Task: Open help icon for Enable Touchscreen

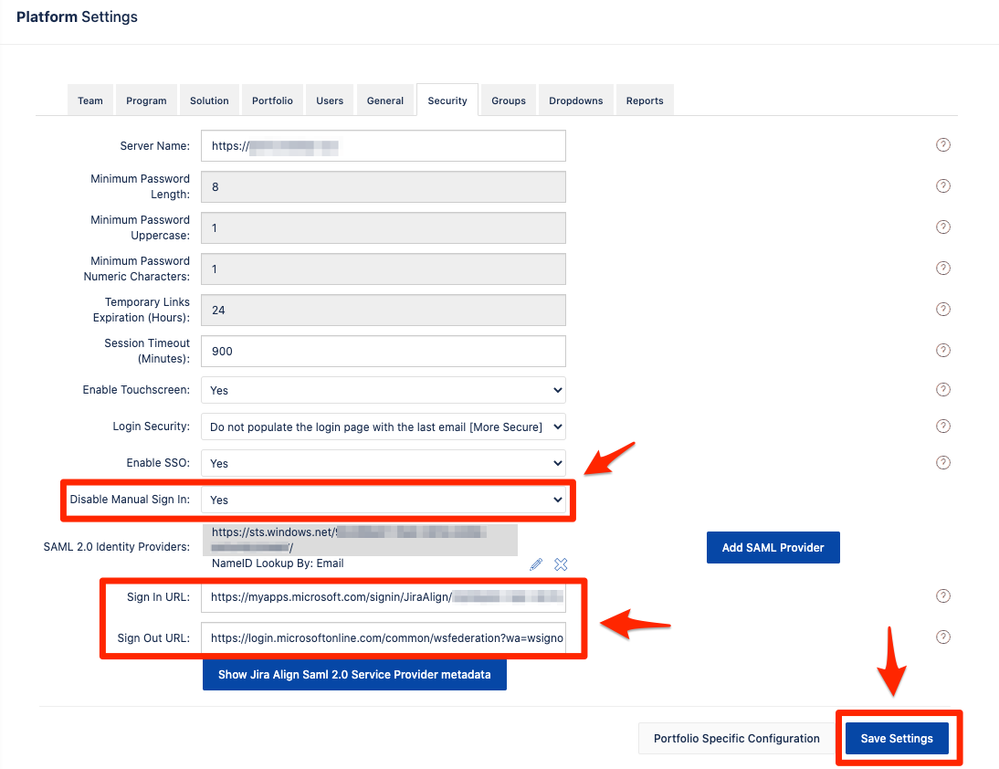Action: click(x=943, y=389)
